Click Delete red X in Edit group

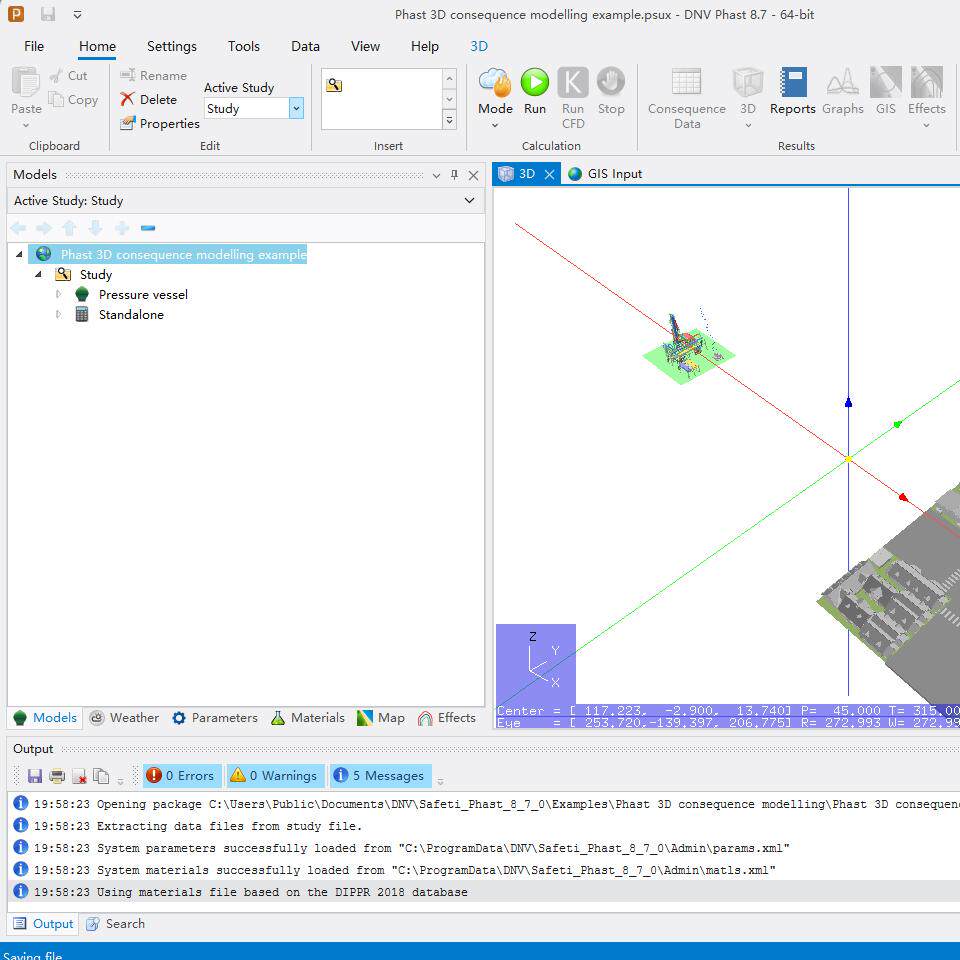coord(149,99)
